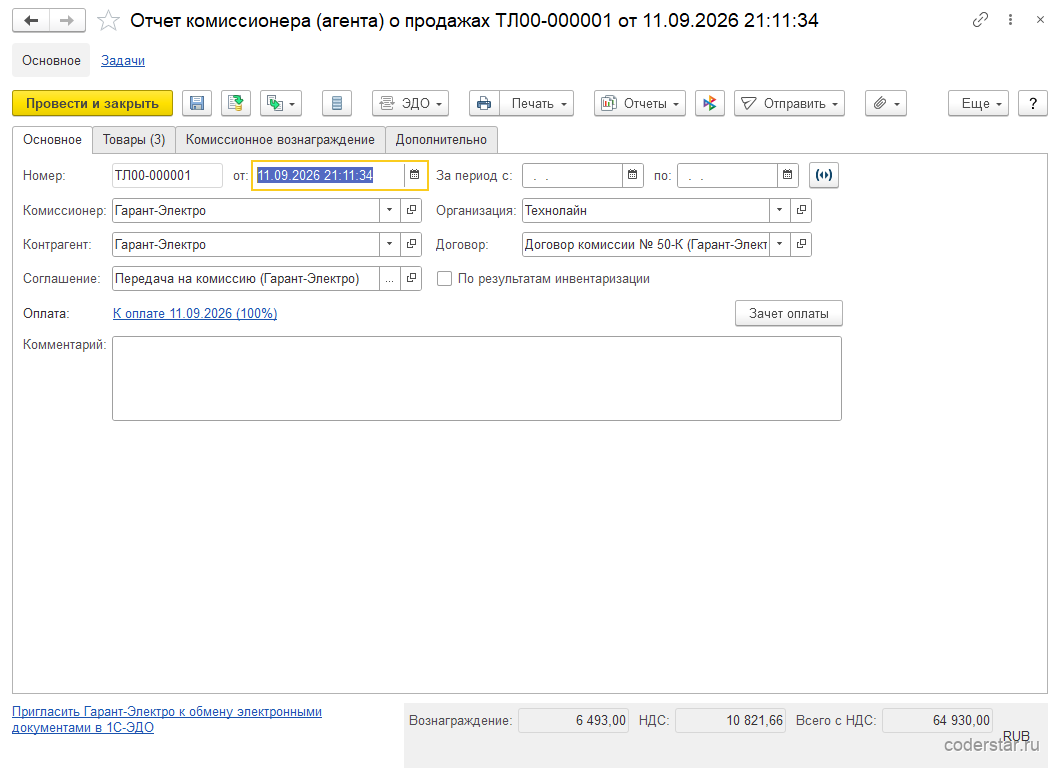This screenshot has height=768, width=1064.
Task: Click the period fill button with parentheses icon
Action: [x=824, y=175]
